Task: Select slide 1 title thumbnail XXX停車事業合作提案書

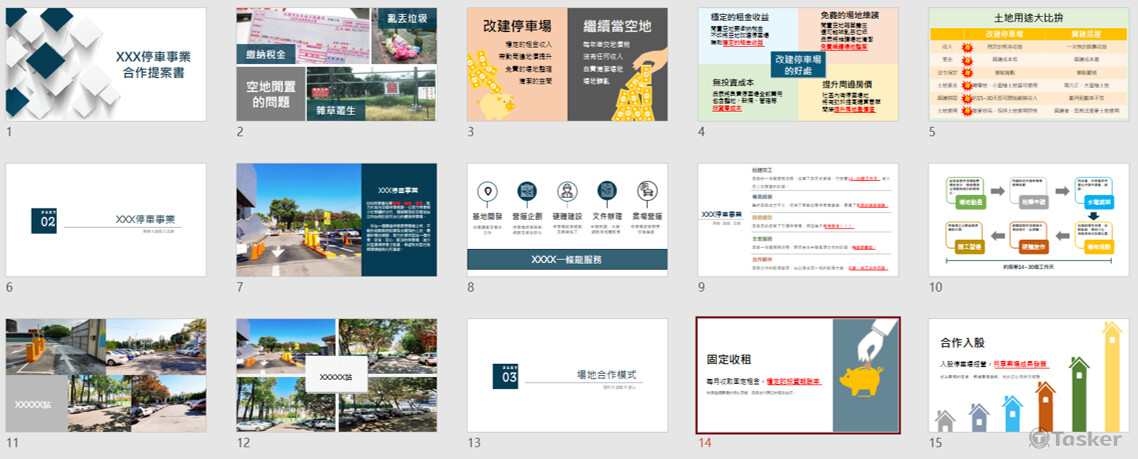Action: [106, 65]
